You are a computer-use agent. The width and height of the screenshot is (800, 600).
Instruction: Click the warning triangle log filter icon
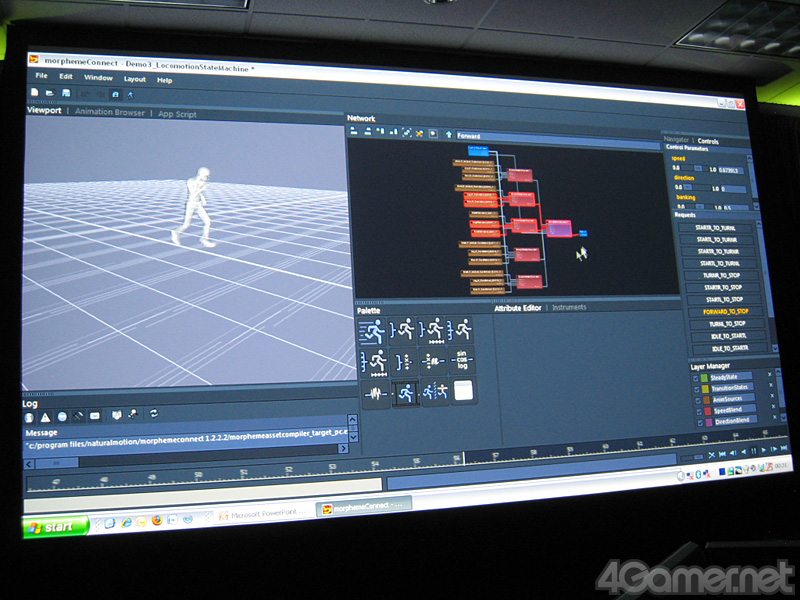pyautogui.click(x=45, y=417)
